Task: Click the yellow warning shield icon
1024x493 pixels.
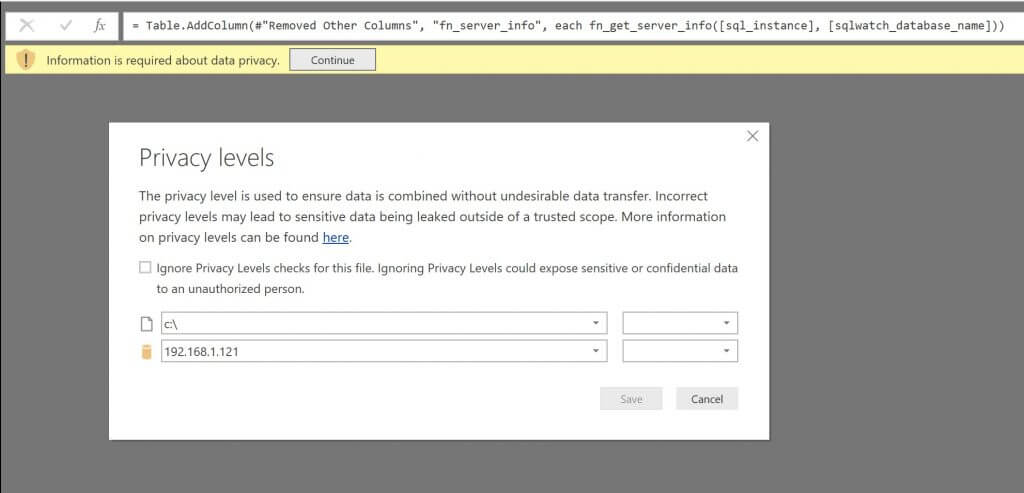Action: click(25, 60)
